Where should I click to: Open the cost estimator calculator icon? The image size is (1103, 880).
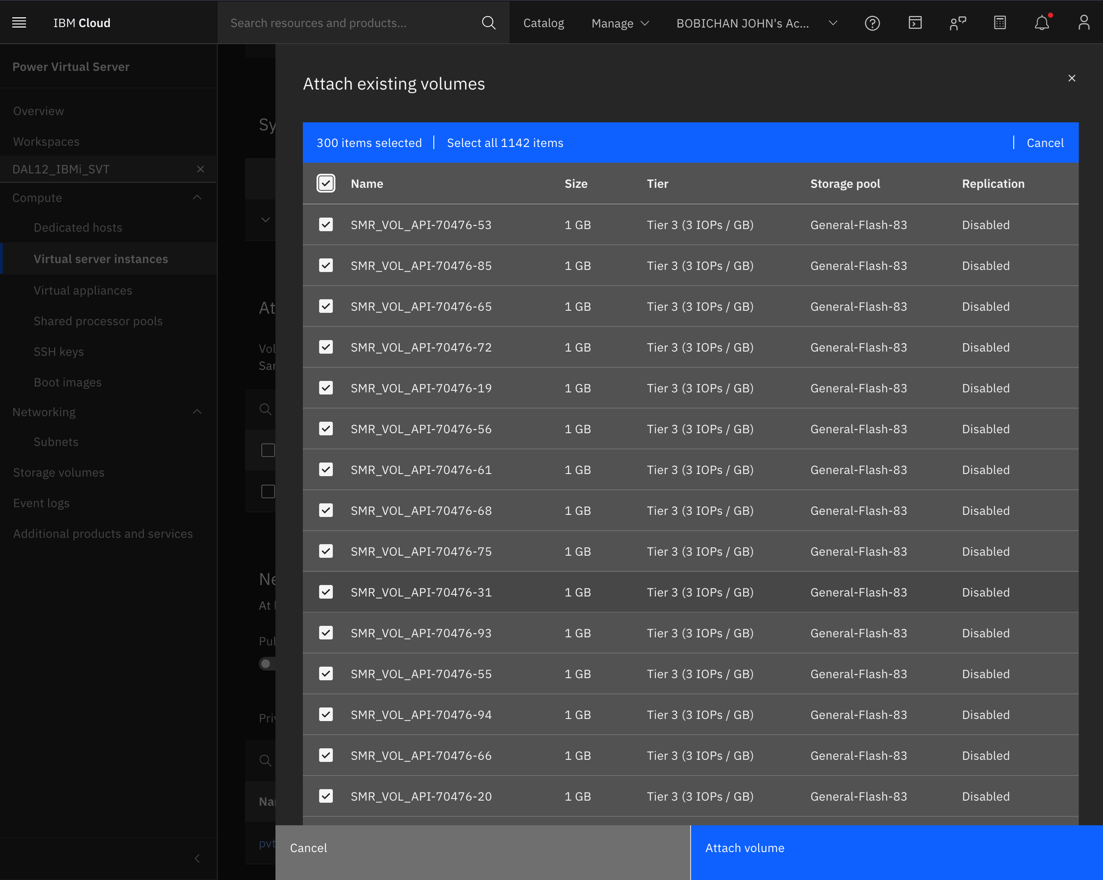999,22
